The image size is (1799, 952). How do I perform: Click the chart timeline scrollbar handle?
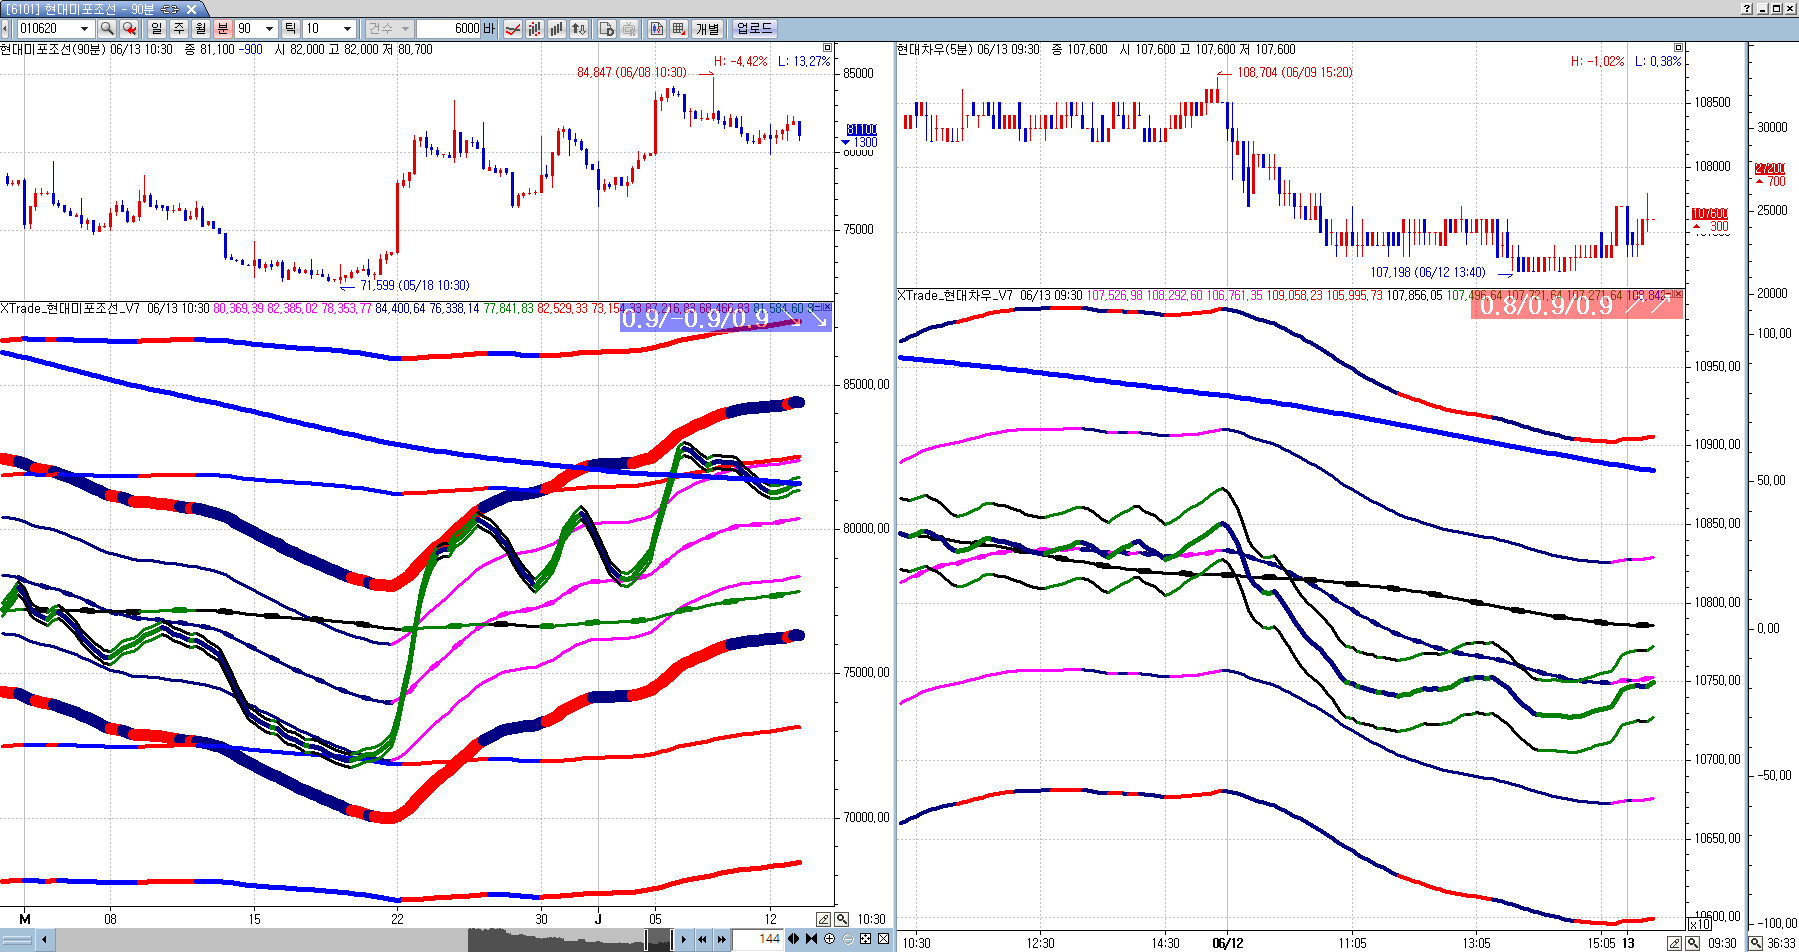point(658,939)
